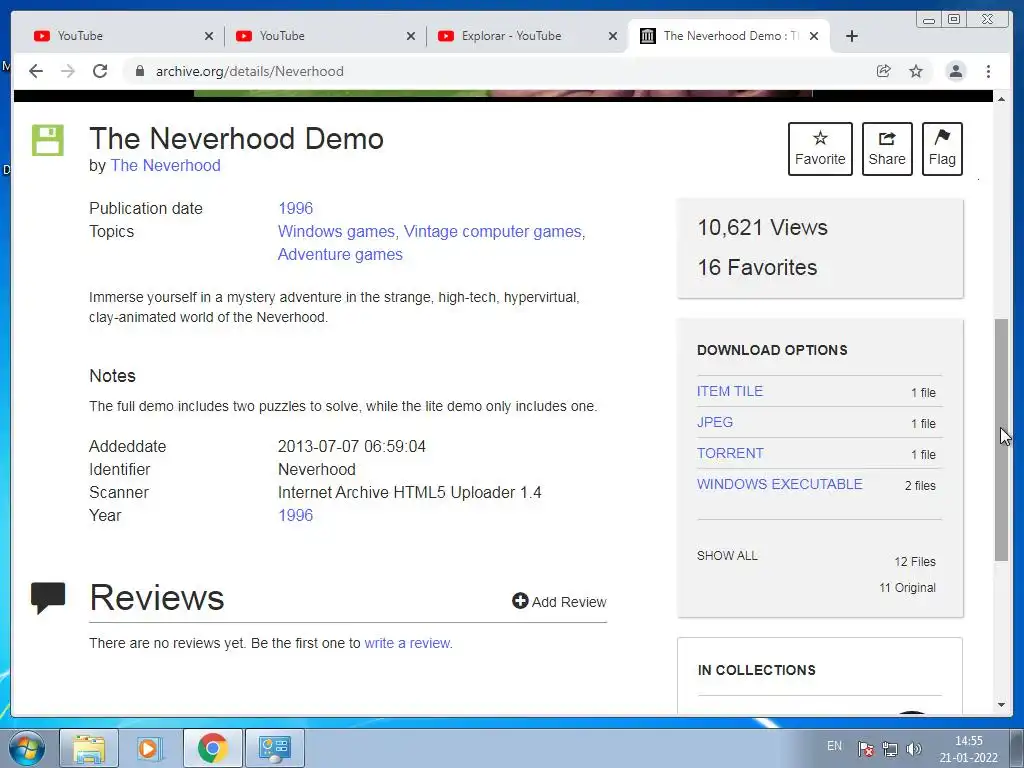
Task: Click the EN language indicator
Action: pyautogui.click(x=835, y=746)
